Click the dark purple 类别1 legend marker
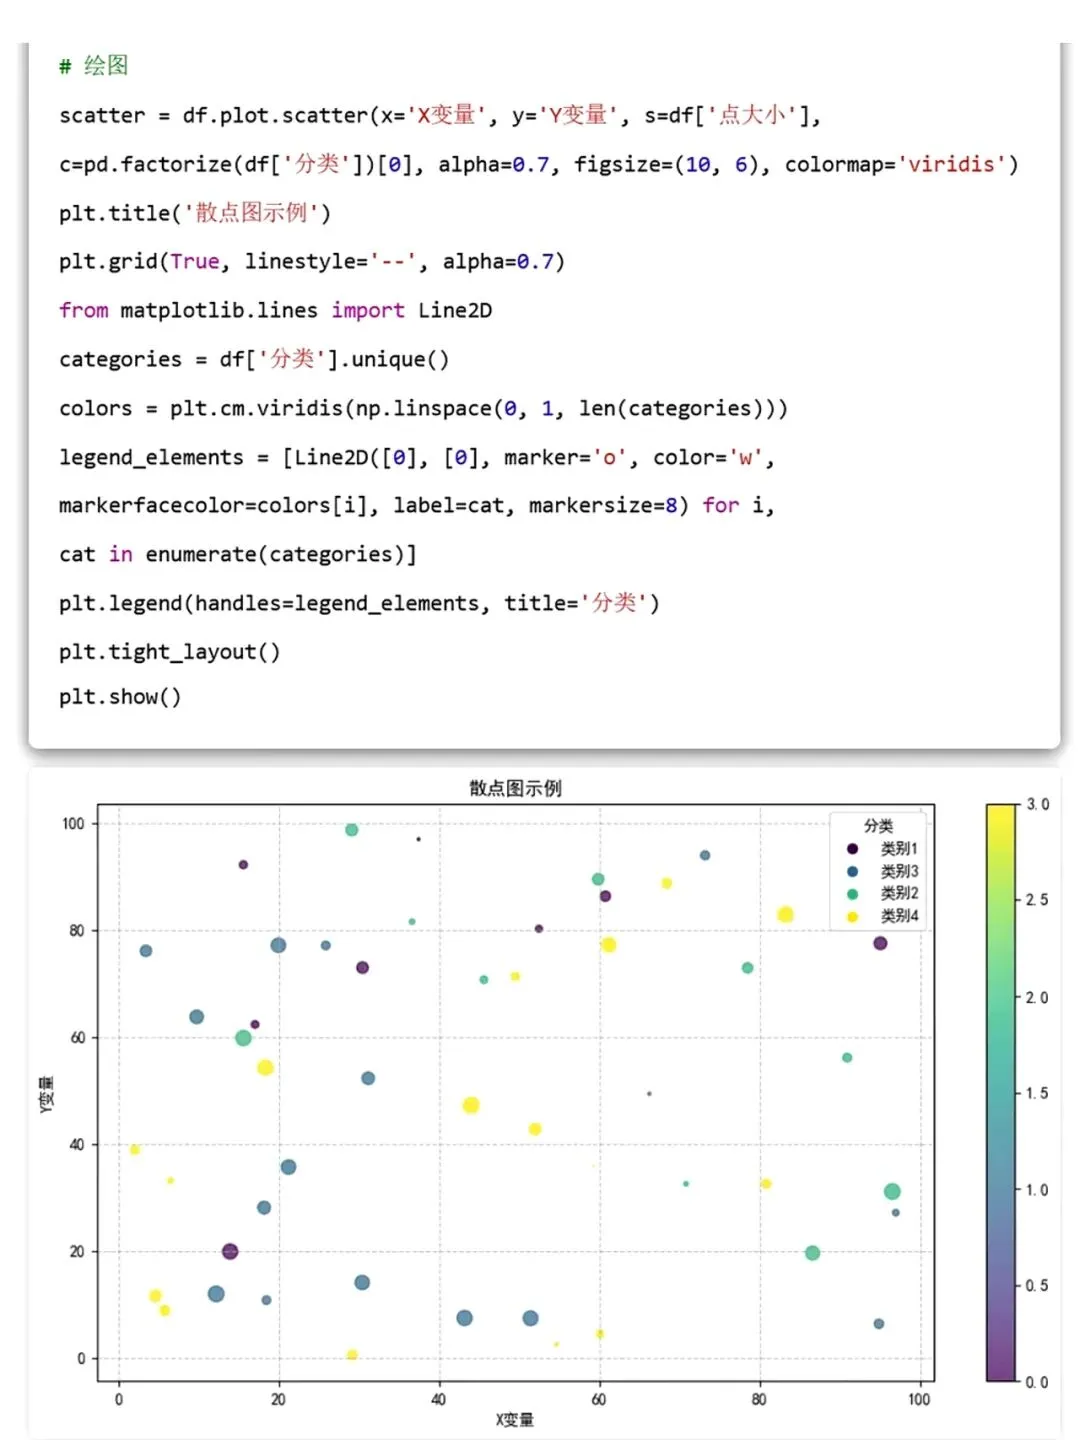 pos(852,848)
